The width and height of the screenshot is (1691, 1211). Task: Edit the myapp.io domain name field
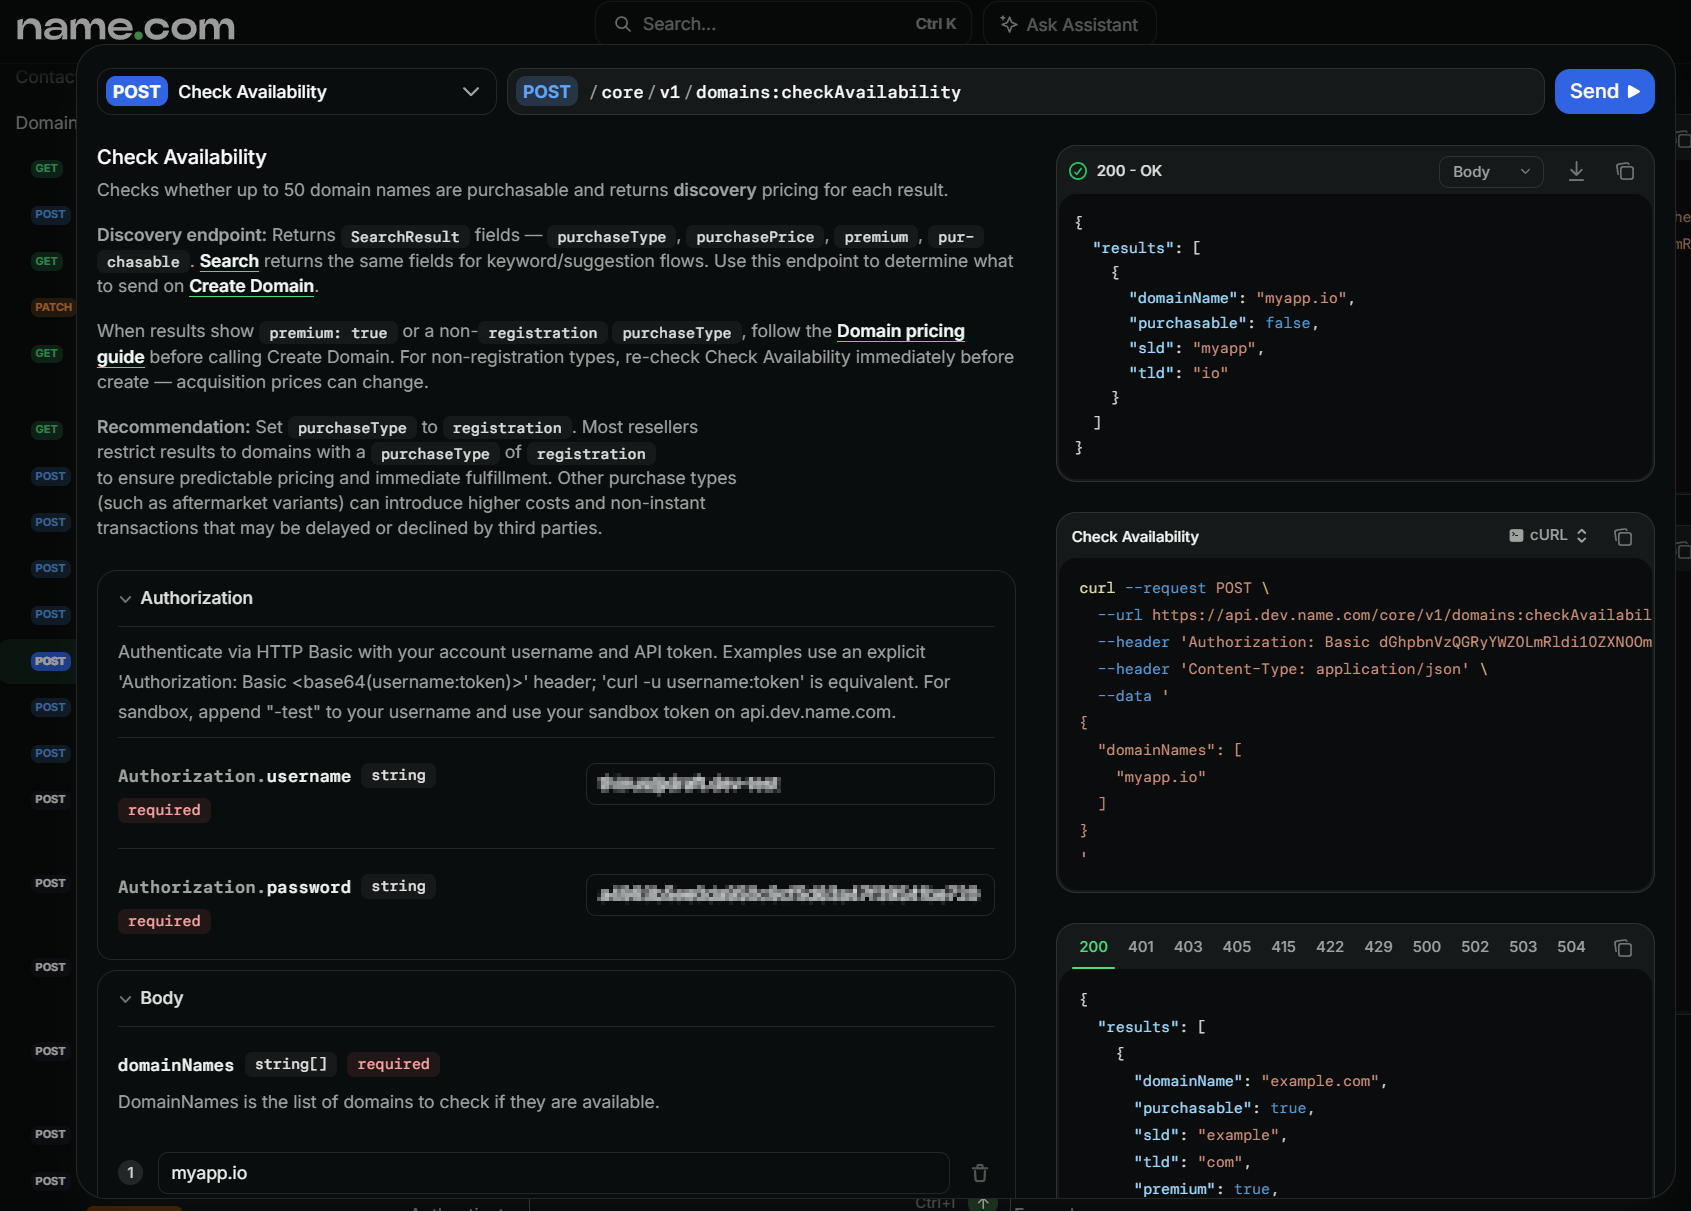[x=553, y=1173]
